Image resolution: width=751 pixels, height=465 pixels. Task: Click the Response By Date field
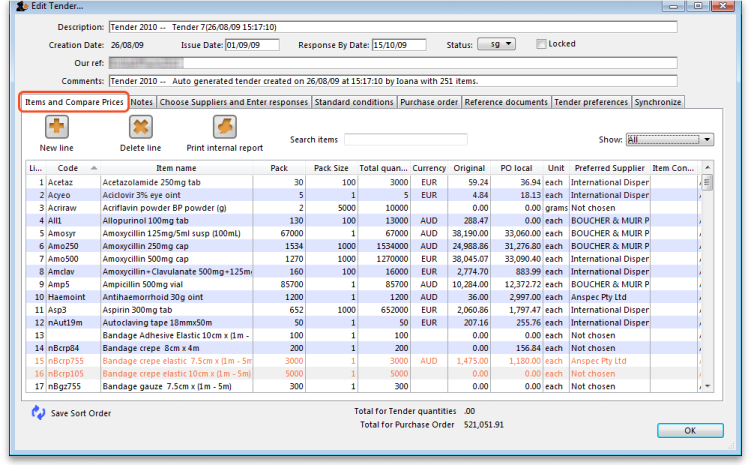pyautogui.click(x=398, y=45)
